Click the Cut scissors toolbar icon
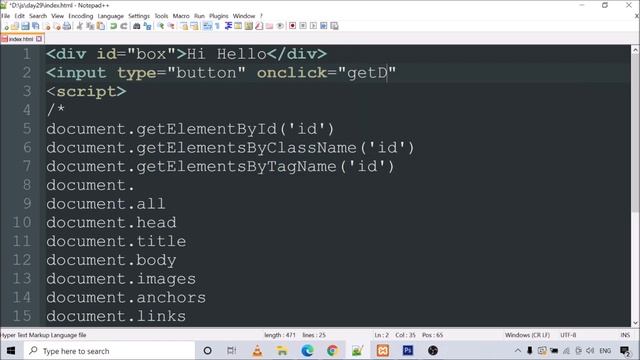Viewport: 640px width, 360px height. pyautogui.click(x=80, y=26)
